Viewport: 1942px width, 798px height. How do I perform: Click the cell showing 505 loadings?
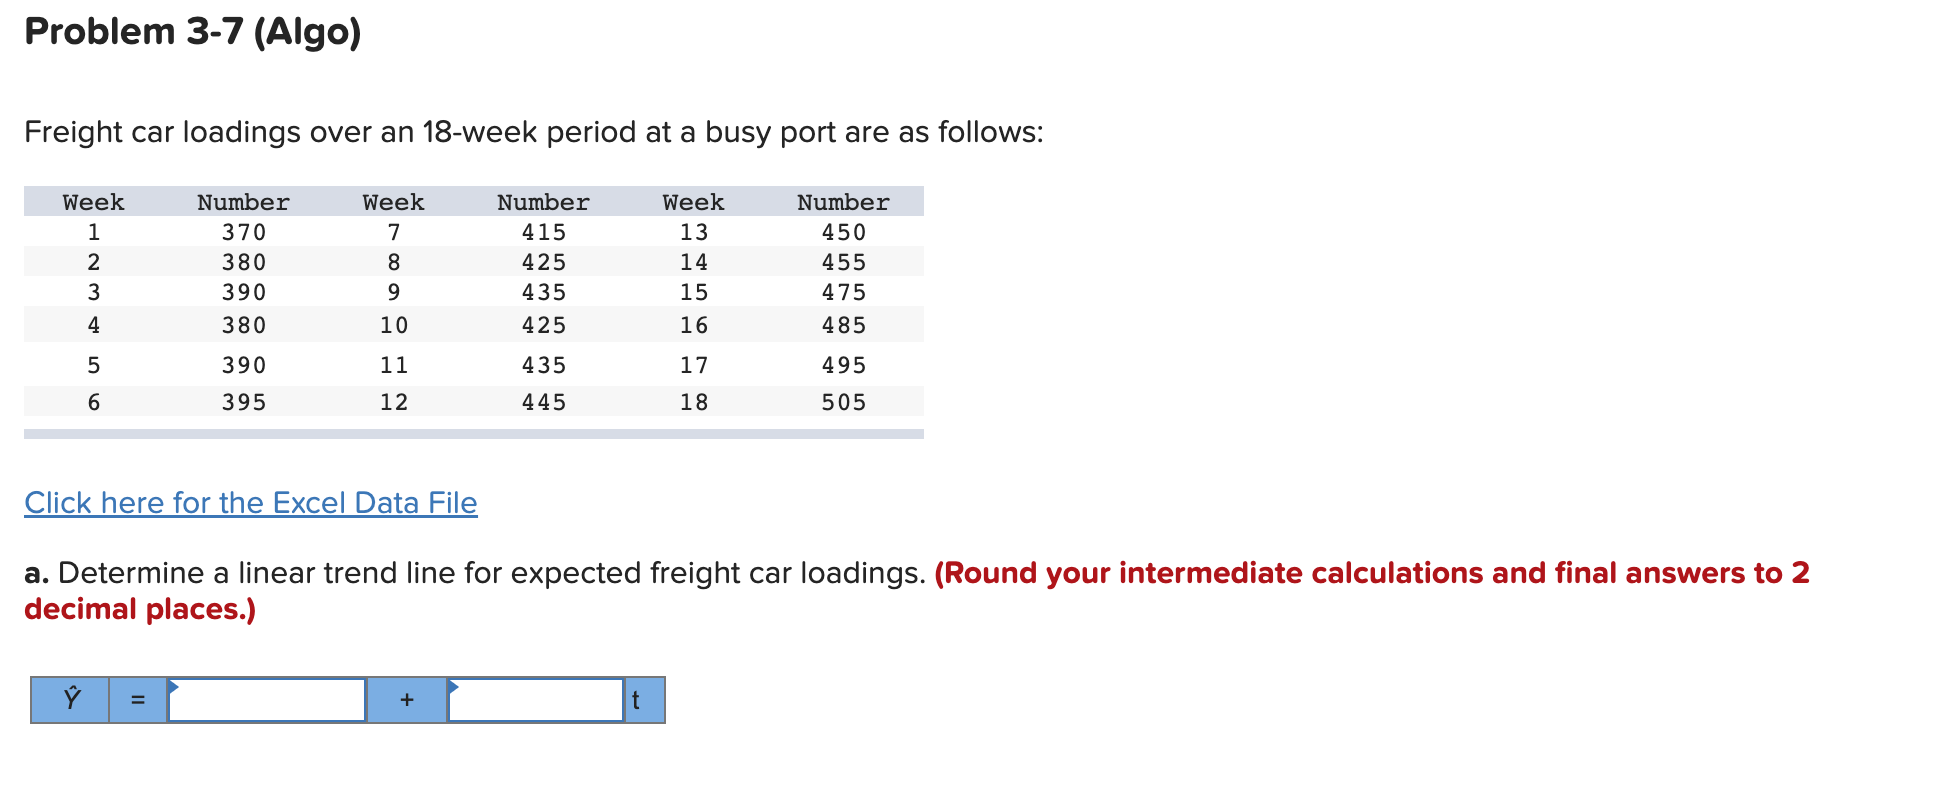pos(843,402)
